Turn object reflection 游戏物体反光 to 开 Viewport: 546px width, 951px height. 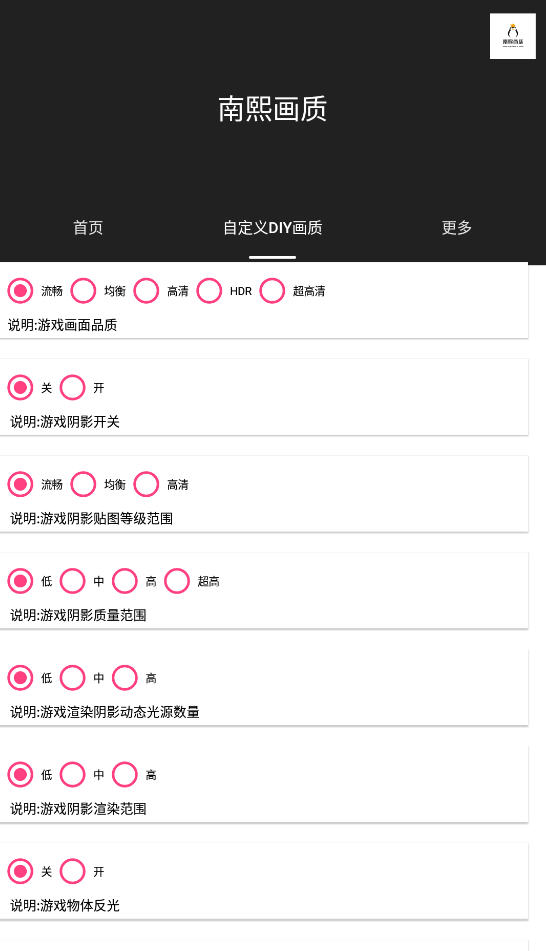click(73, 872)
